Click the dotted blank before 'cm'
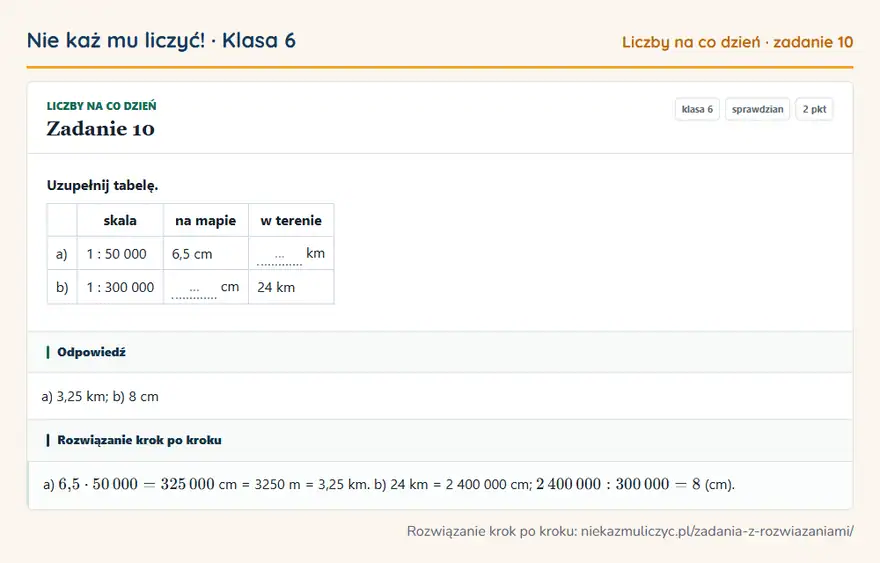 point(194,291)
